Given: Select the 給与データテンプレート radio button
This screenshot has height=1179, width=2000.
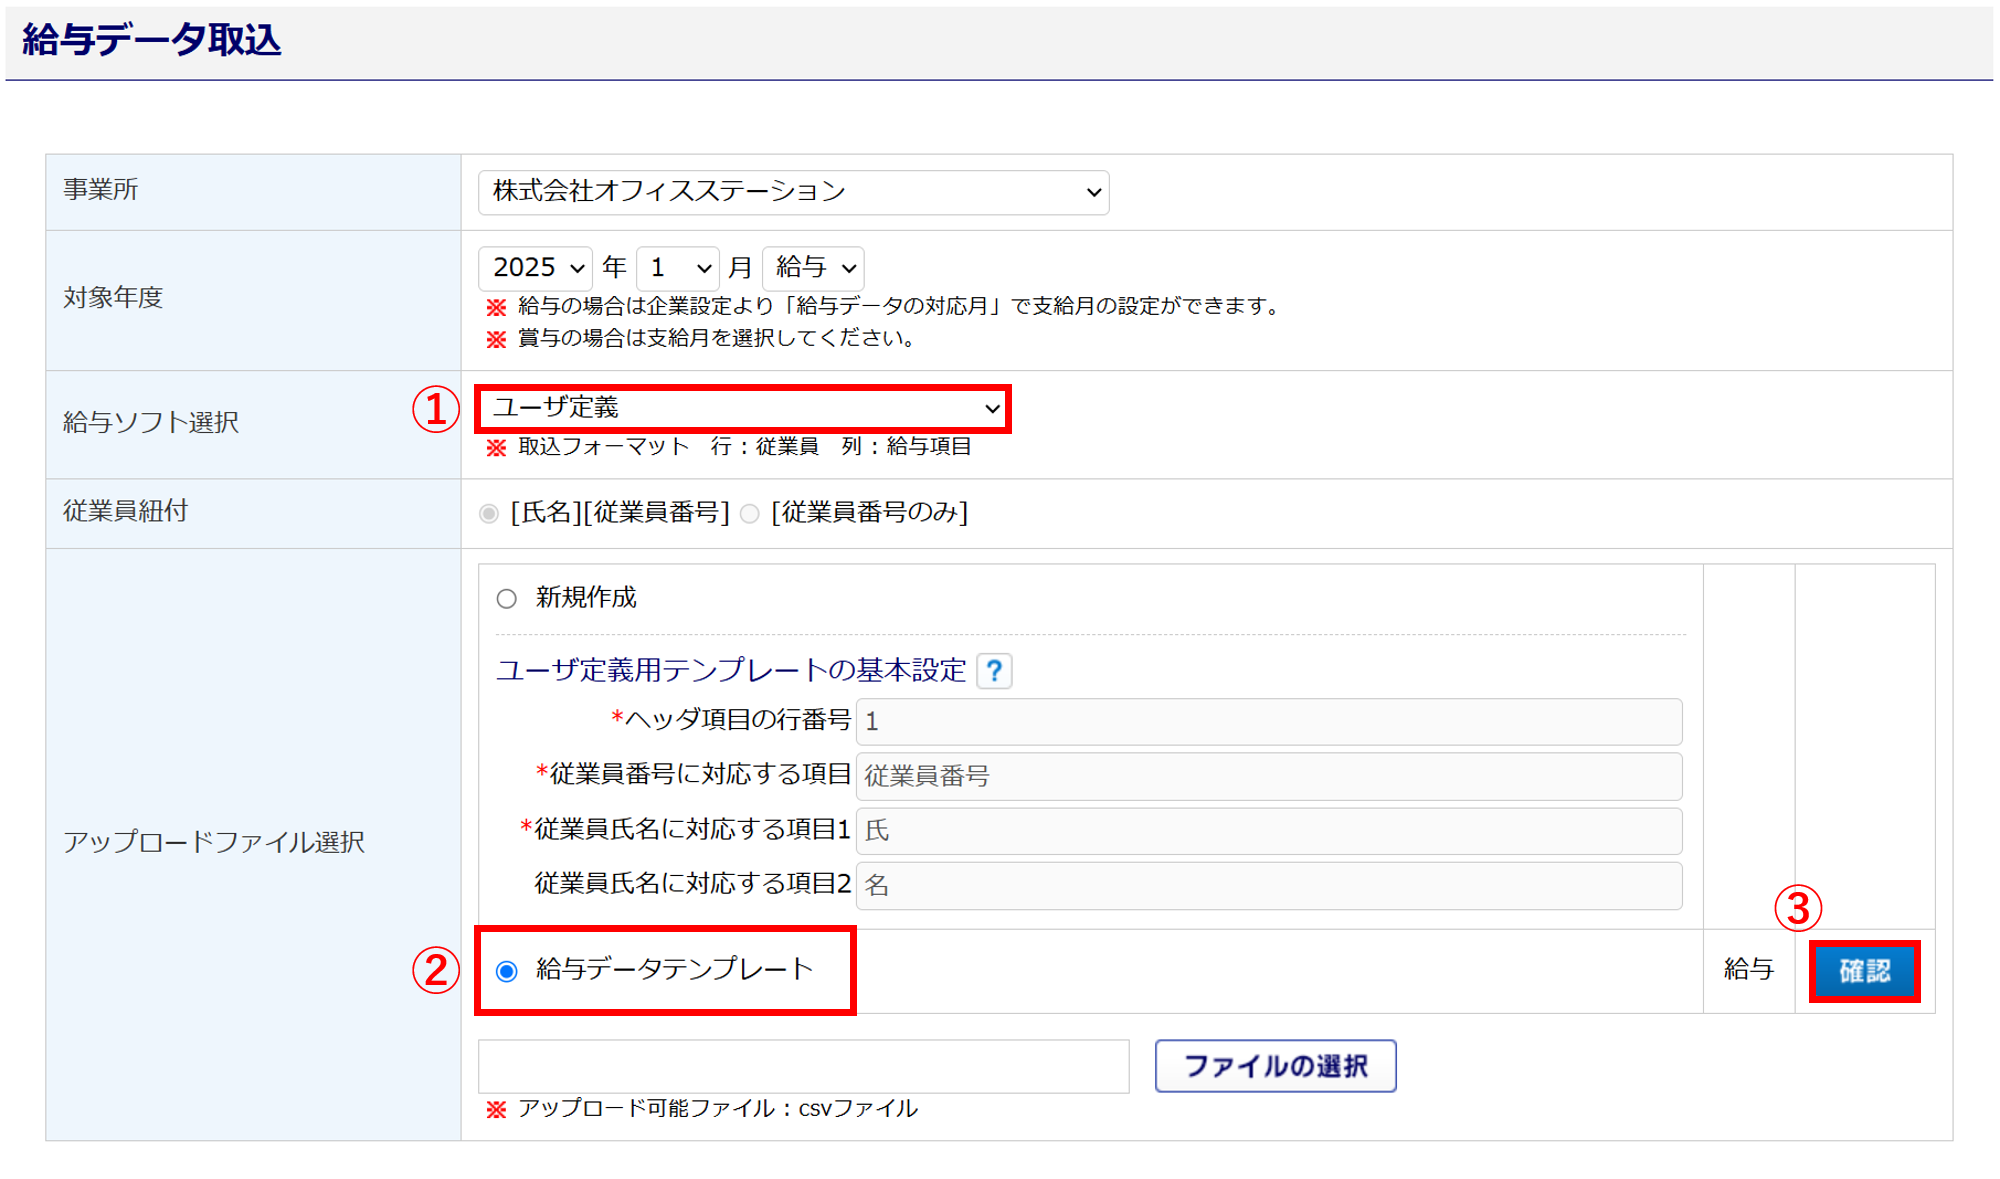Looking at the screenshot, I should click(507, 971).
